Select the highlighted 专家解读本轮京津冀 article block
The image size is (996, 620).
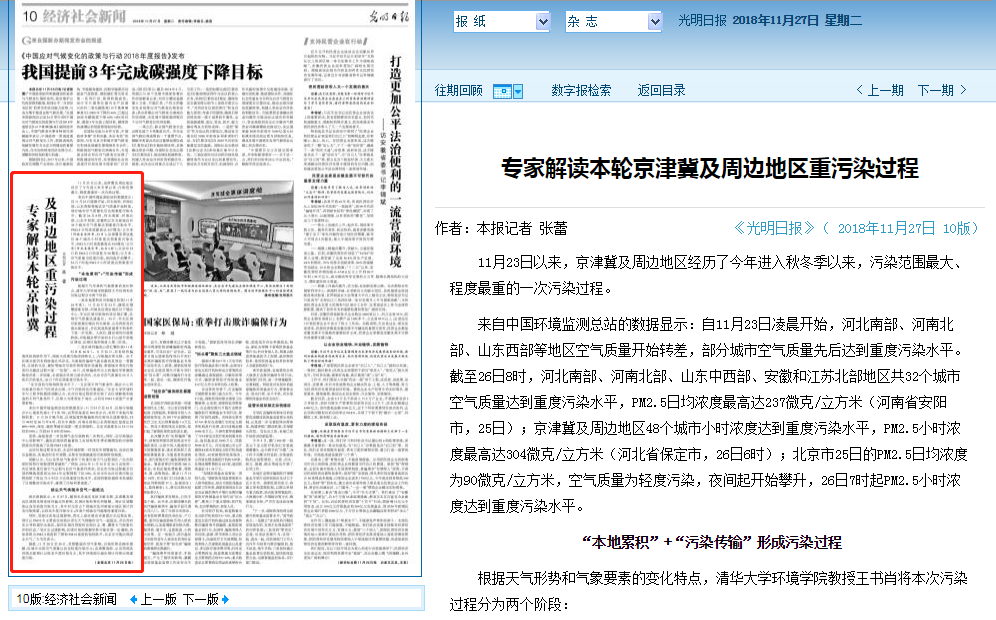coord(77,372)
